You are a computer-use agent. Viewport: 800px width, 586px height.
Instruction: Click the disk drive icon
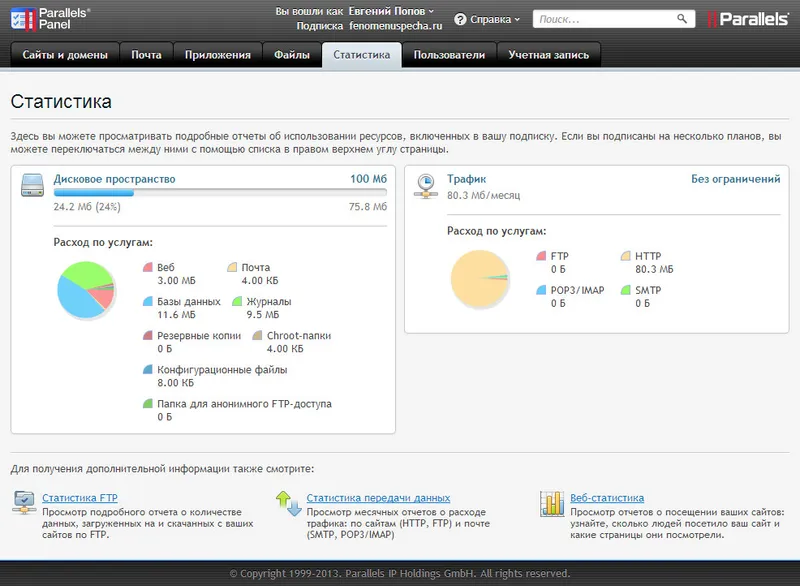[32, 185]
